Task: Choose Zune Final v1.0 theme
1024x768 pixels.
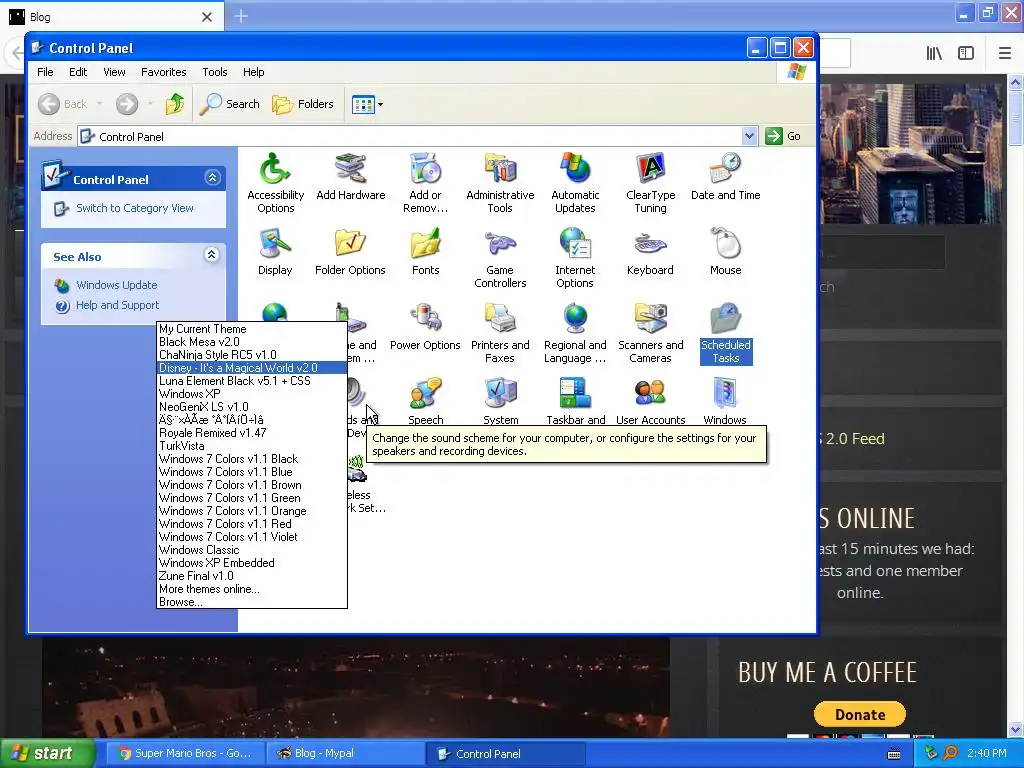Action: [251, 576]
